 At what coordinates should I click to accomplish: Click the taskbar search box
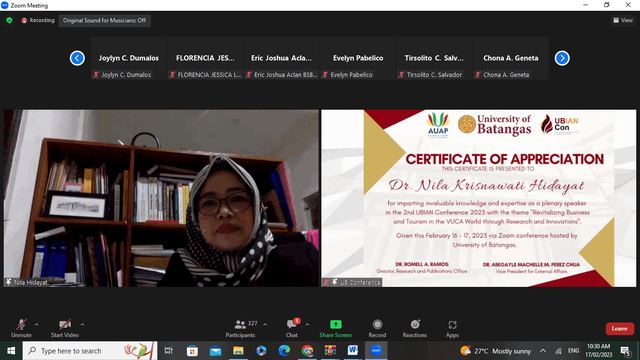(90, 351)
